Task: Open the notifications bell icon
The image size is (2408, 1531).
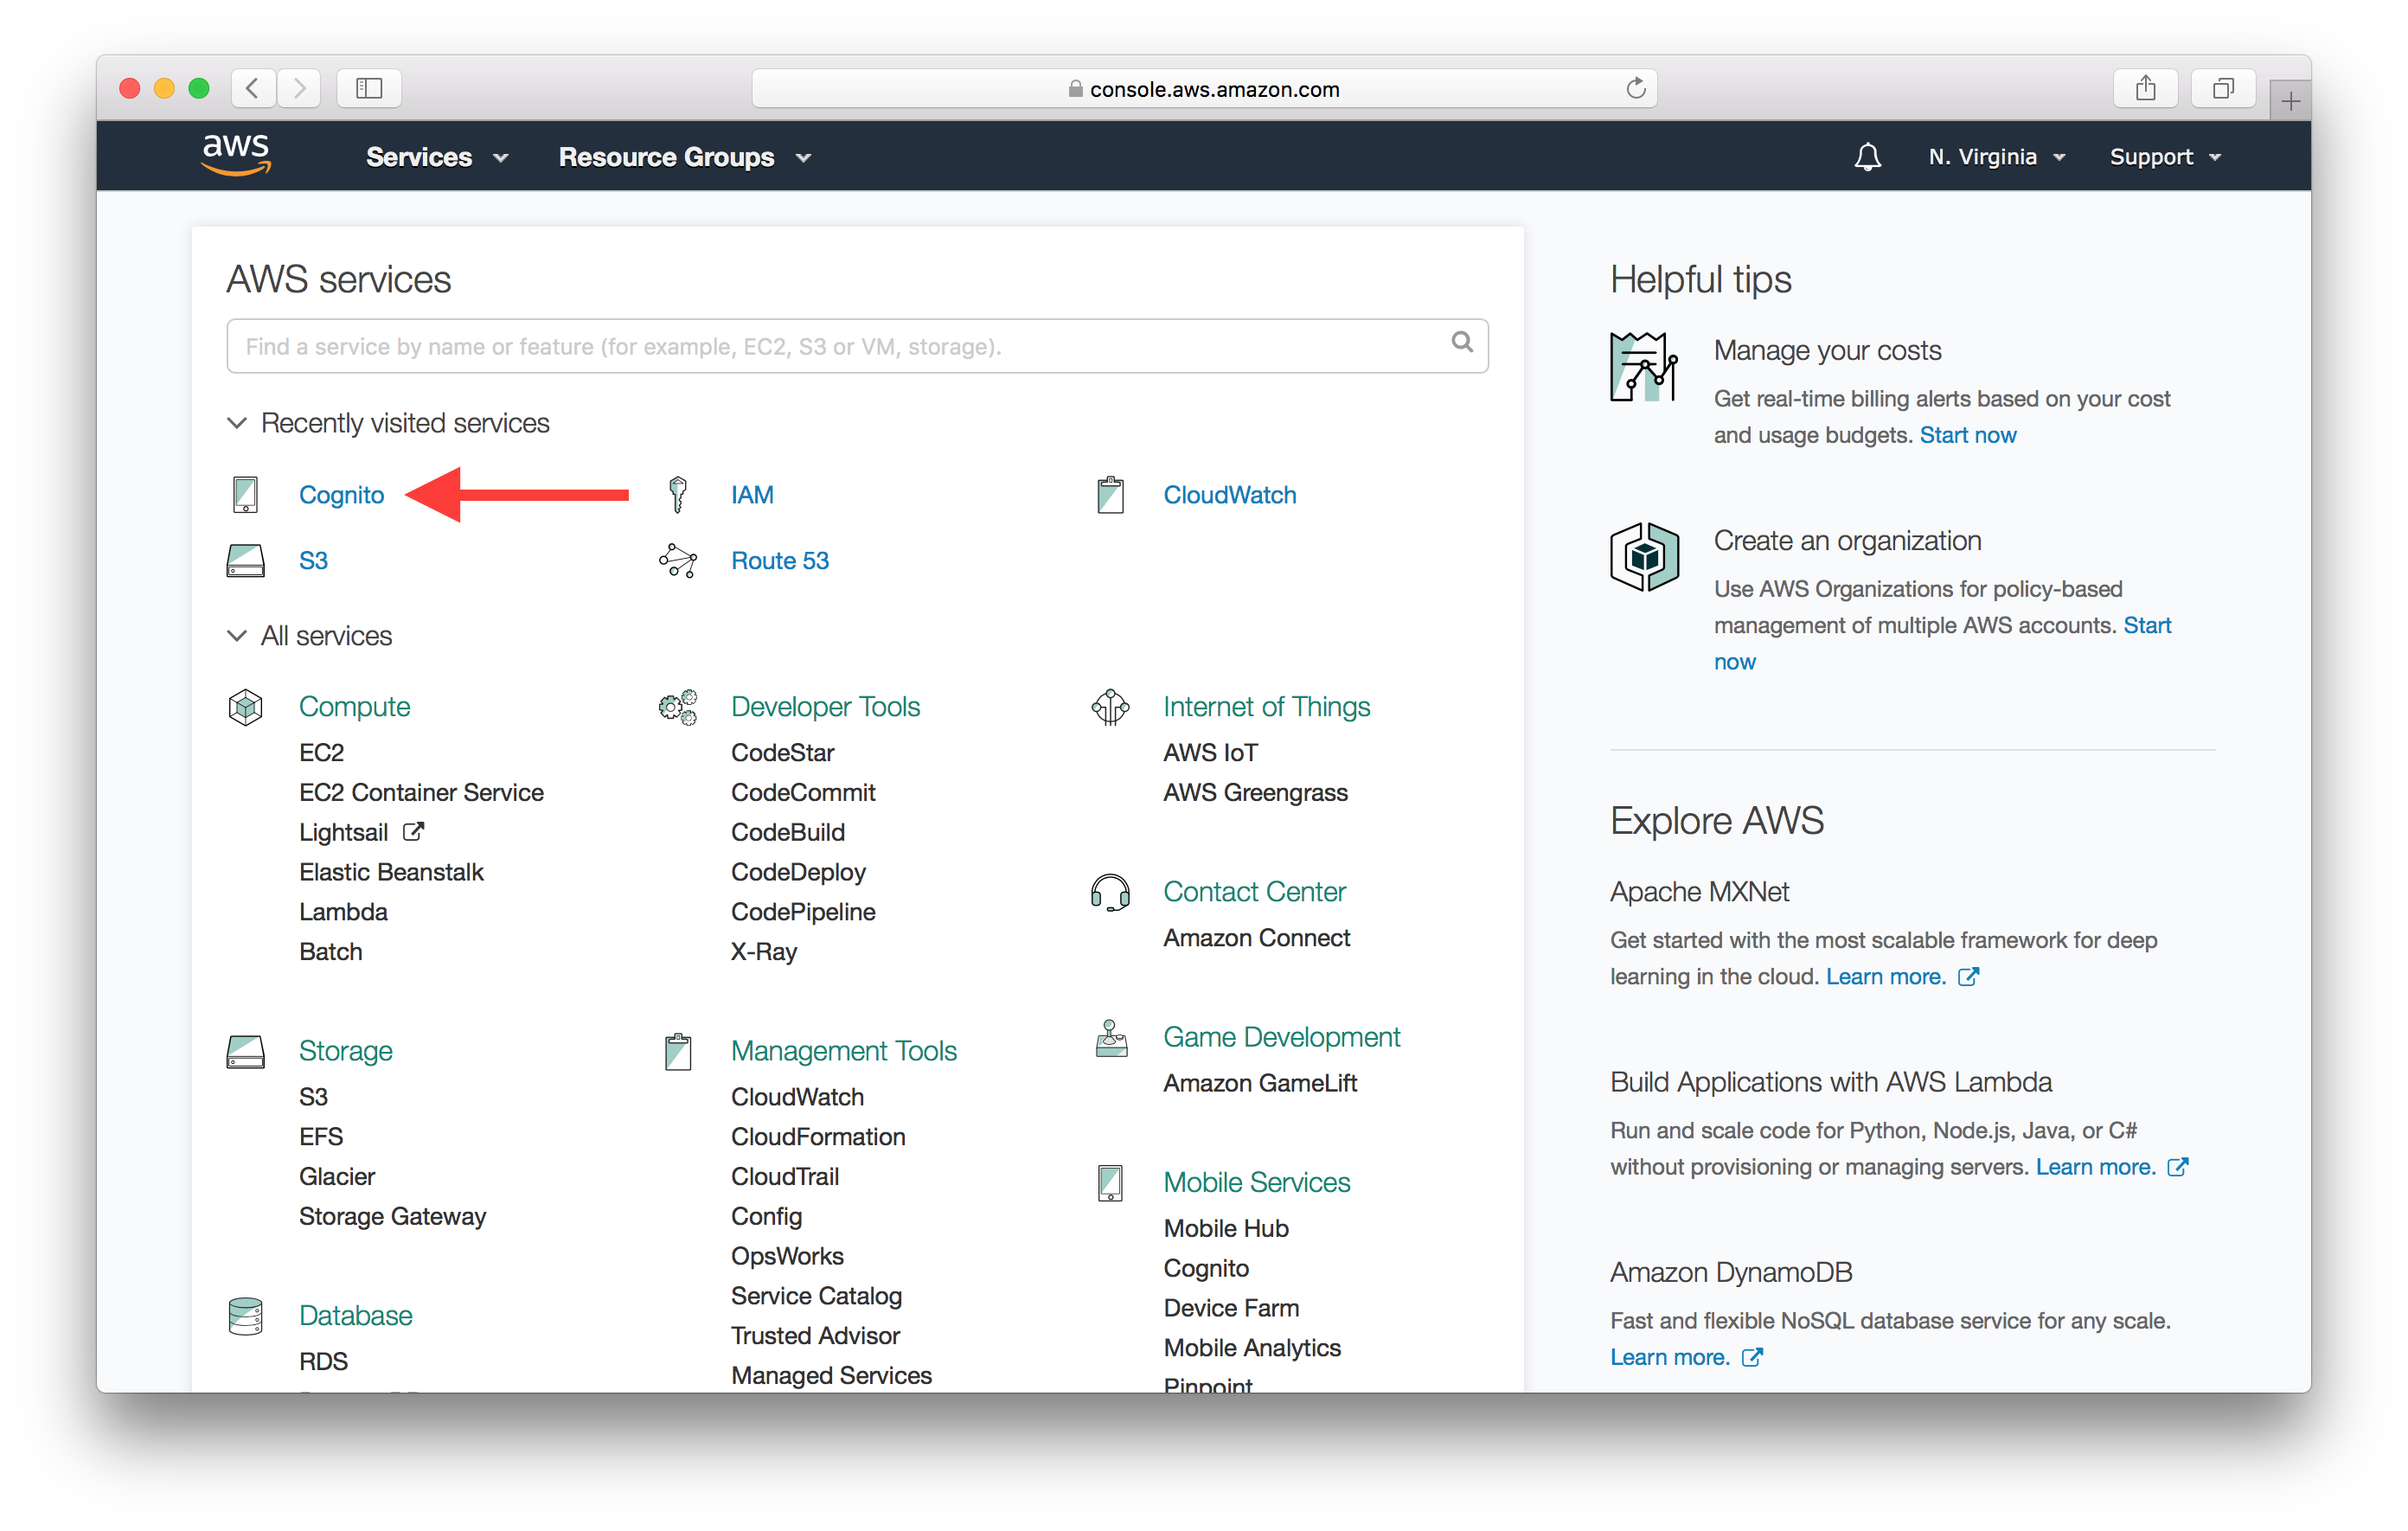Action: tap(1867, 157)
